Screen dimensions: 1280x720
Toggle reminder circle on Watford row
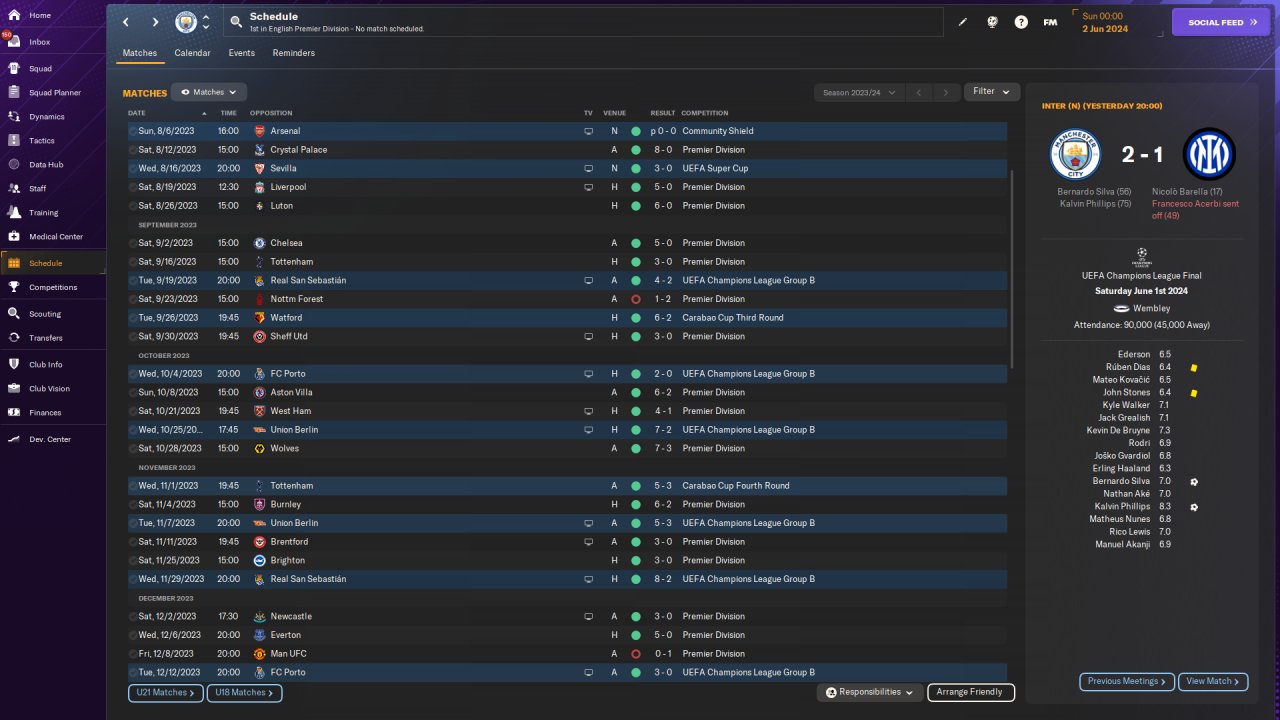[x=133, y=318]
